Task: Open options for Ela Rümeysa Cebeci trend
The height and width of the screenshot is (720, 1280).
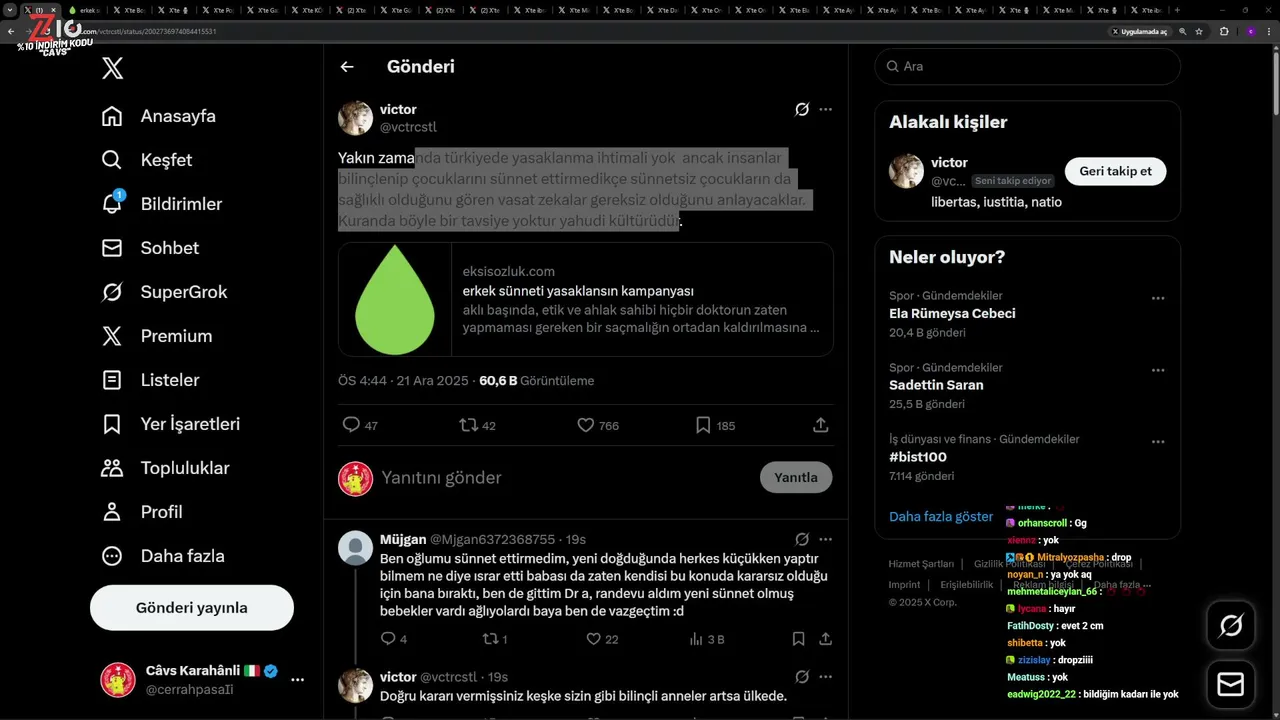Action: 1158,298
